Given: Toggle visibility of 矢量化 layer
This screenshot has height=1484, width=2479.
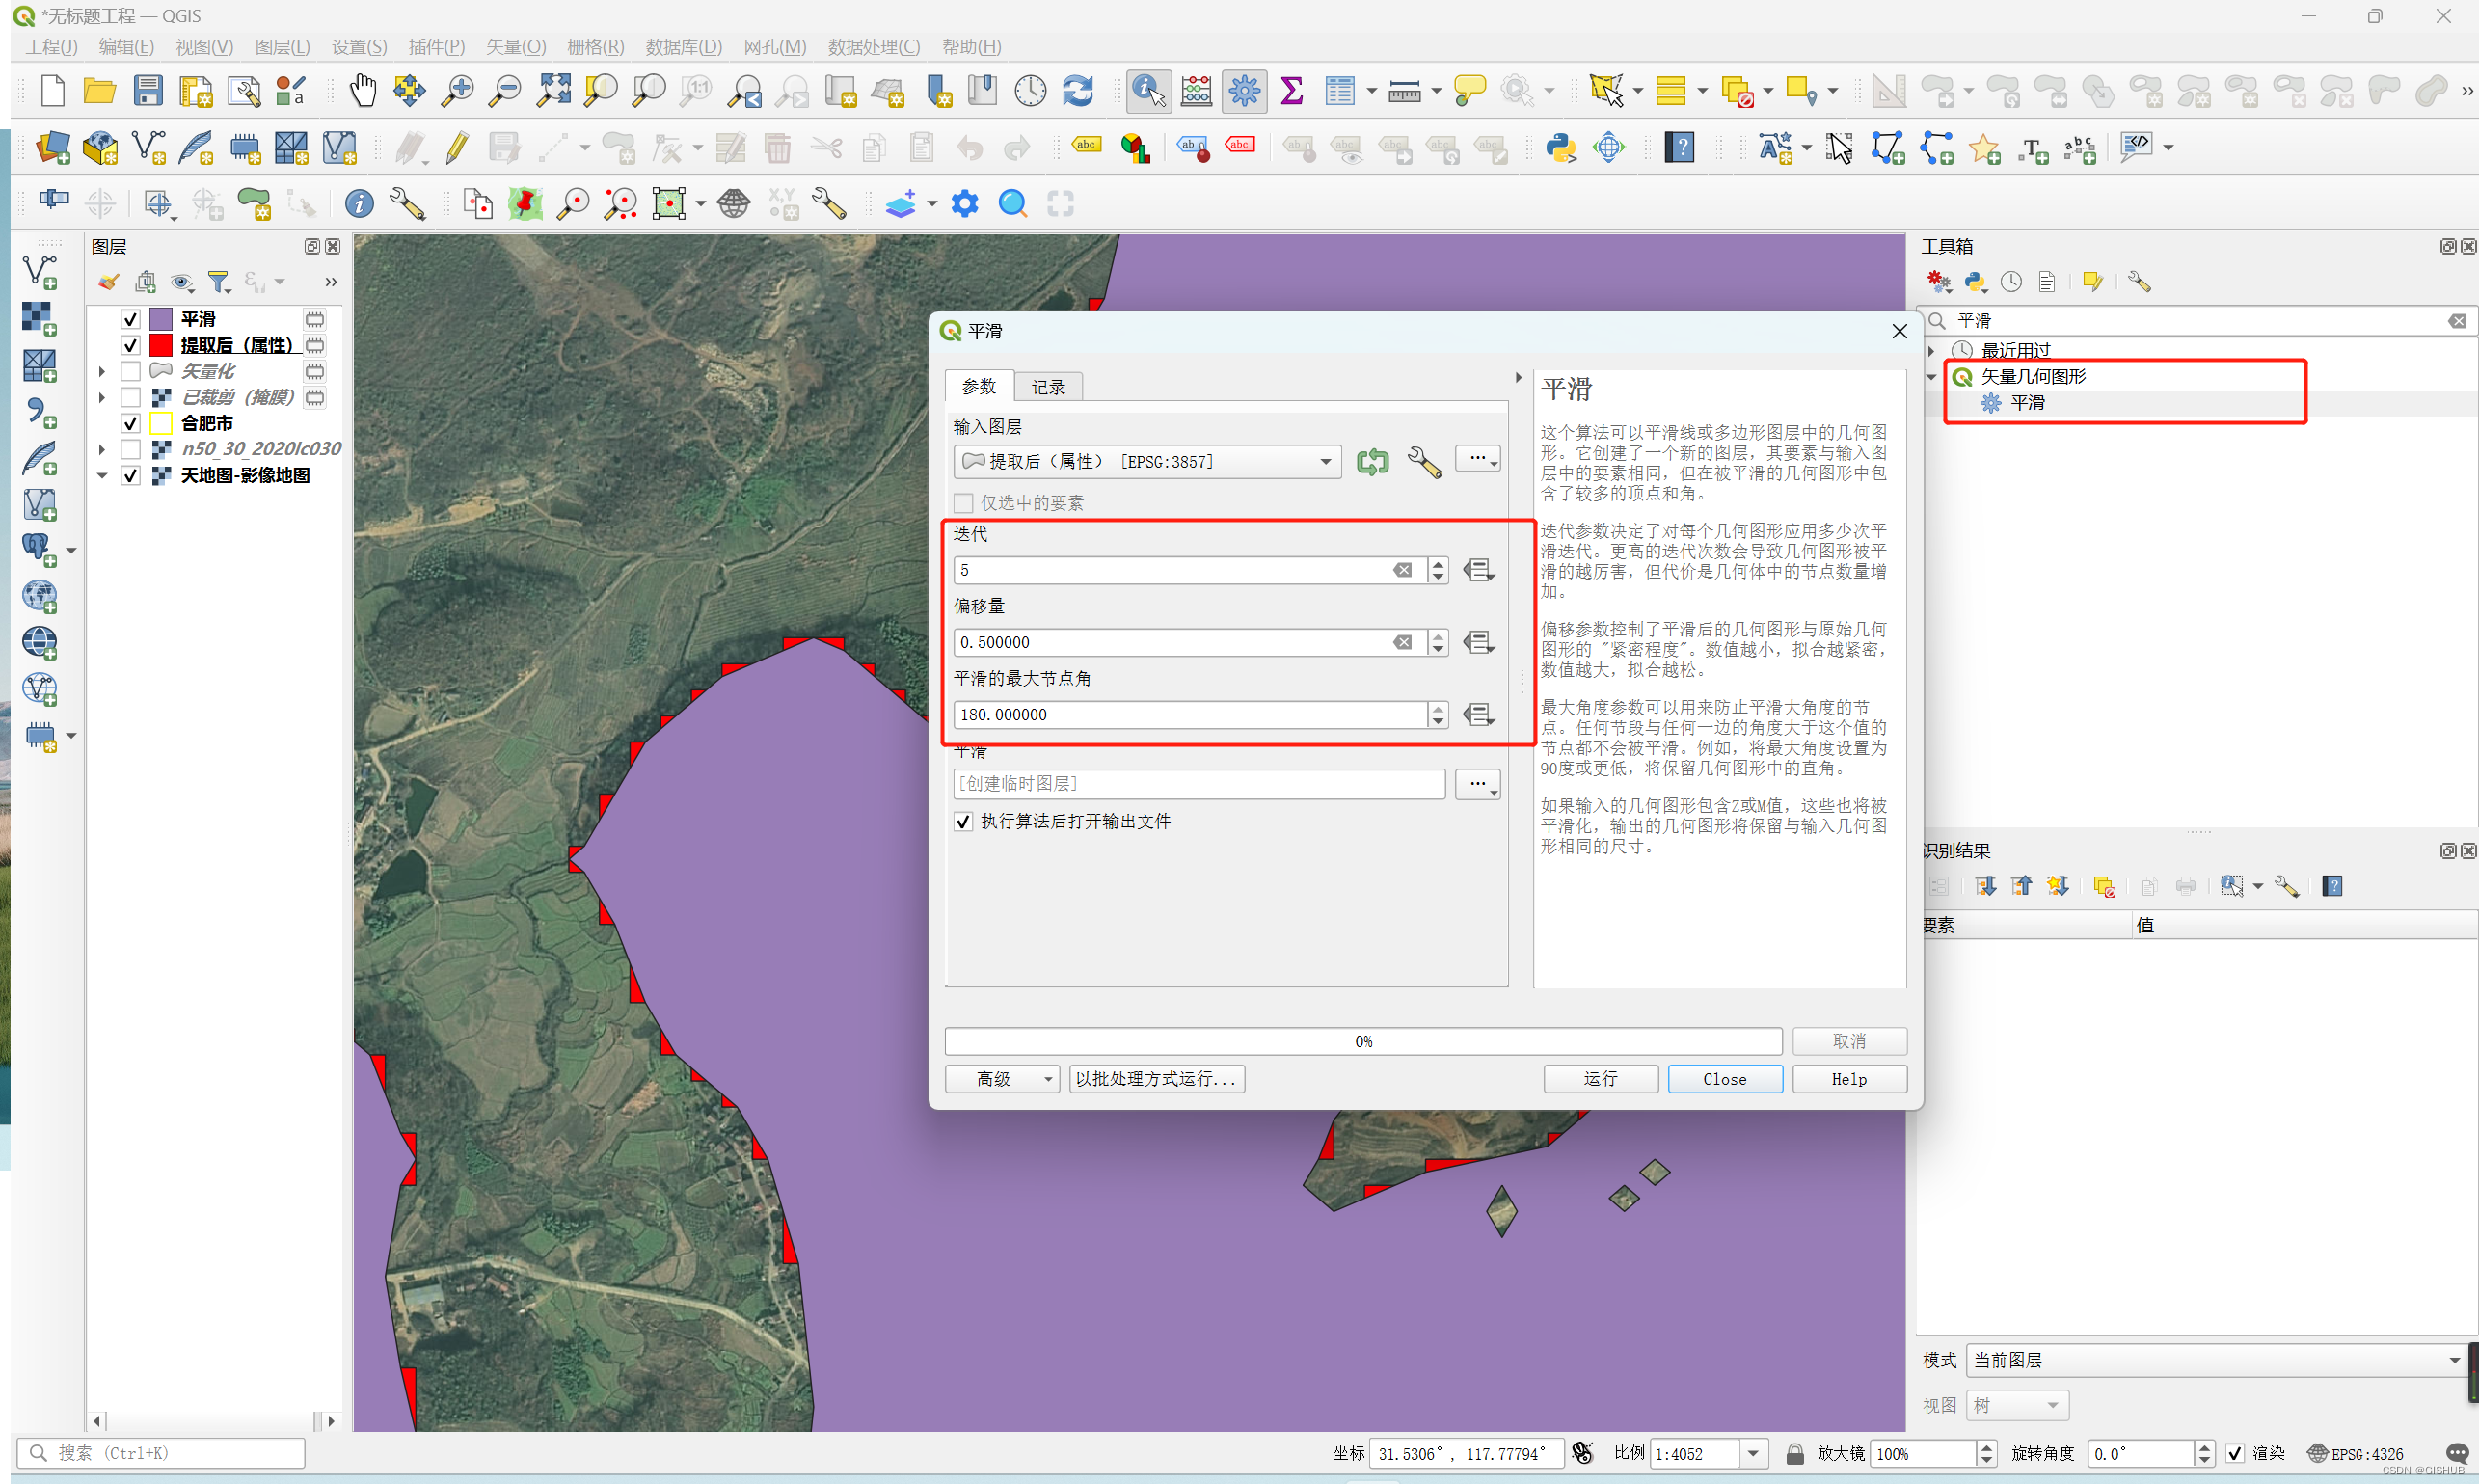Looking at the screenshot, I should [130, 371].
